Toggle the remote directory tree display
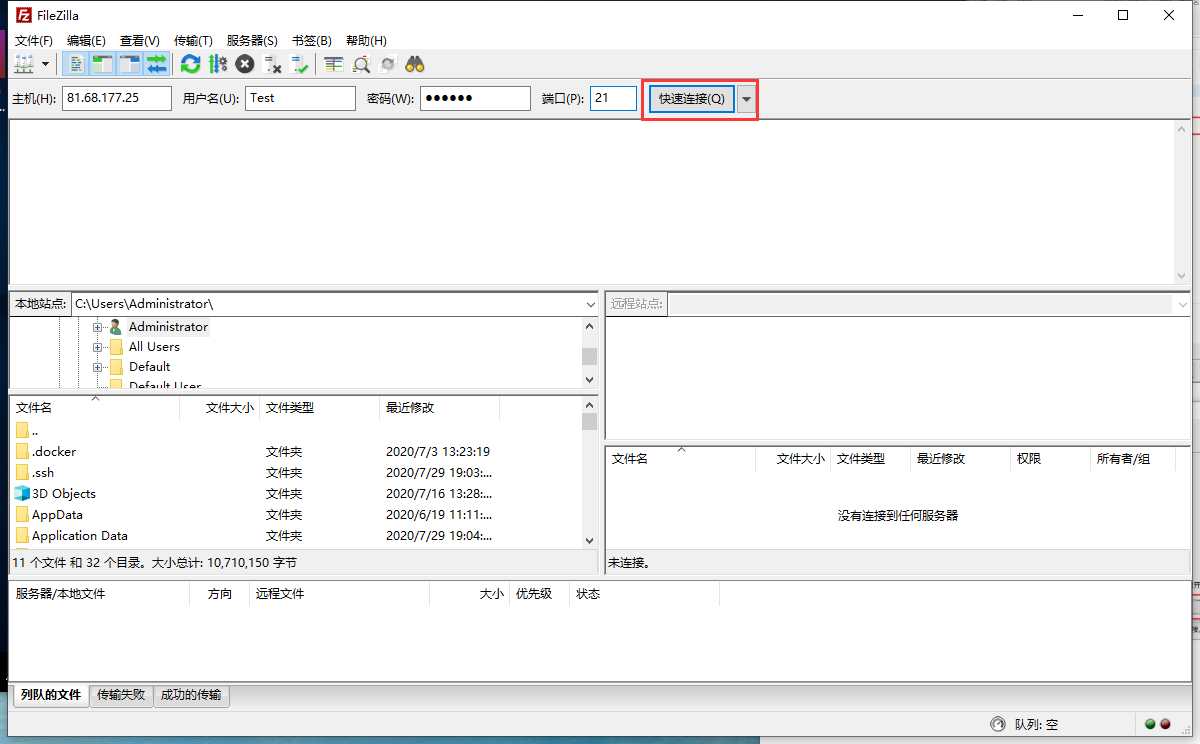 point(129,64)
